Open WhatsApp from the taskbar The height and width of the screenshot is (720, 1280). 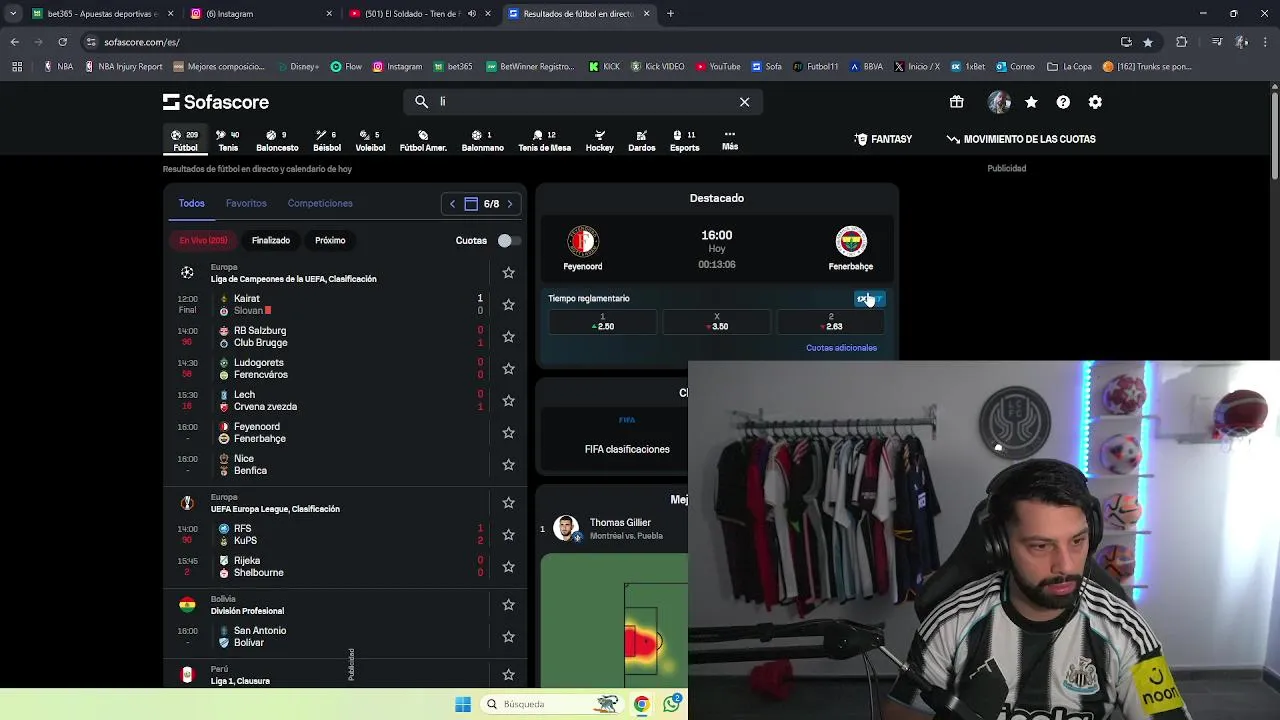pos(672,704)
